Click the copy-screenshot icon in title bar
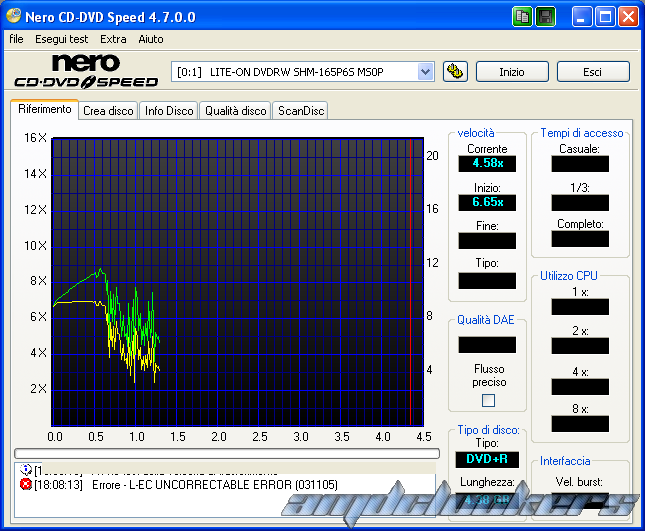The width and height of the screenshot is (645, 531). (x=523, y=17)
